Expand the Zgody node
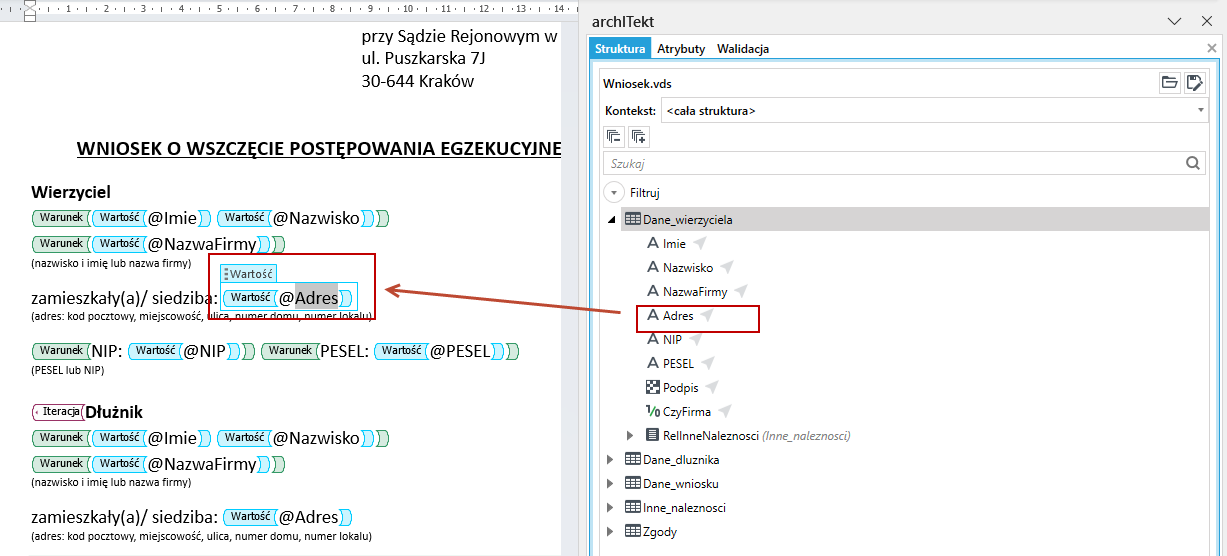Image resolution: width=1227 pixels, height=556 pixels. click(612, 531)
